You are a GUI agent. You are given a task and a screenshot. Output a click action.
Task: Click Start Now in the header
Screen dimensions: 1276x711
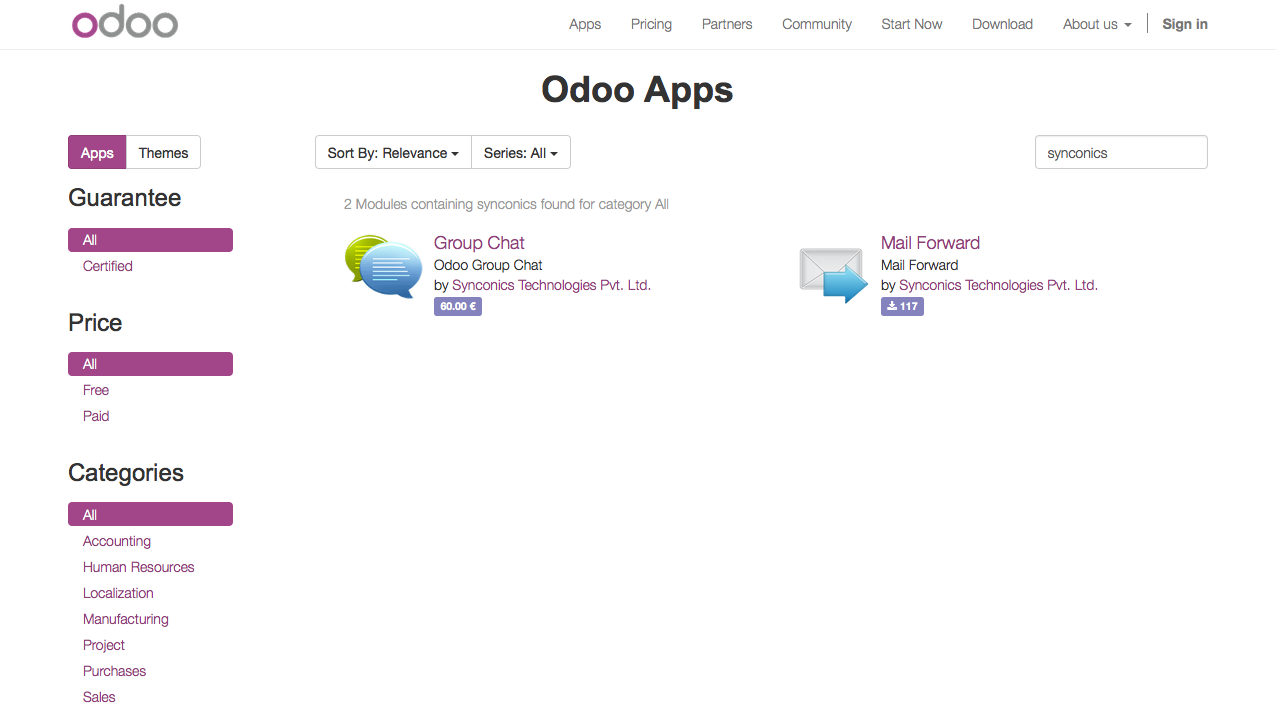912,24
